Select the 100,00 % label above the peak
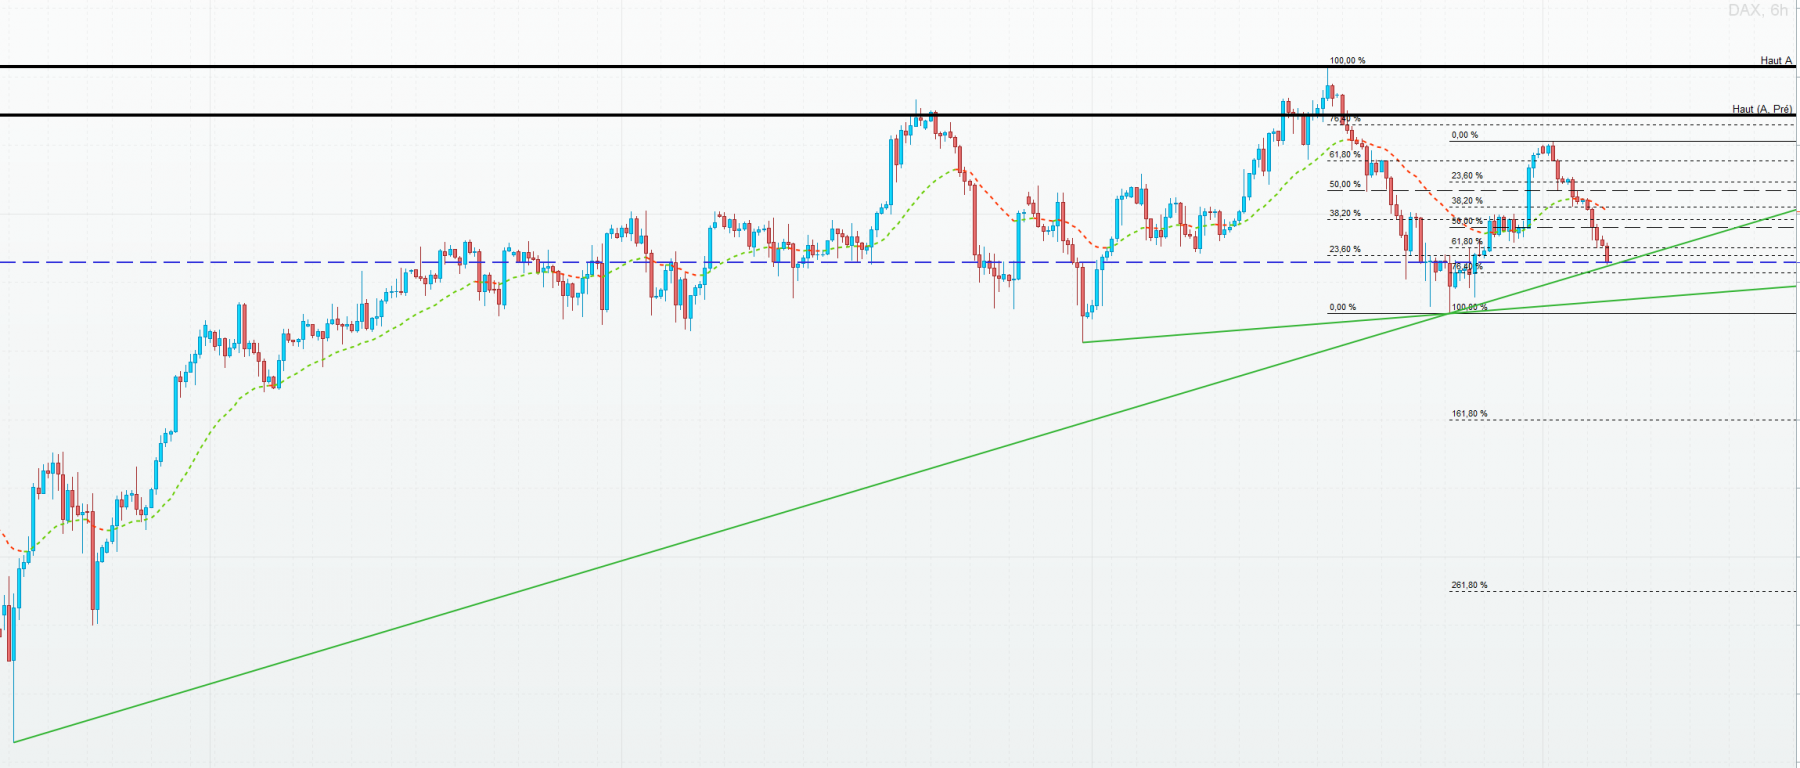The width and height of the screenshot is (1800, 768). [1347, 60]
